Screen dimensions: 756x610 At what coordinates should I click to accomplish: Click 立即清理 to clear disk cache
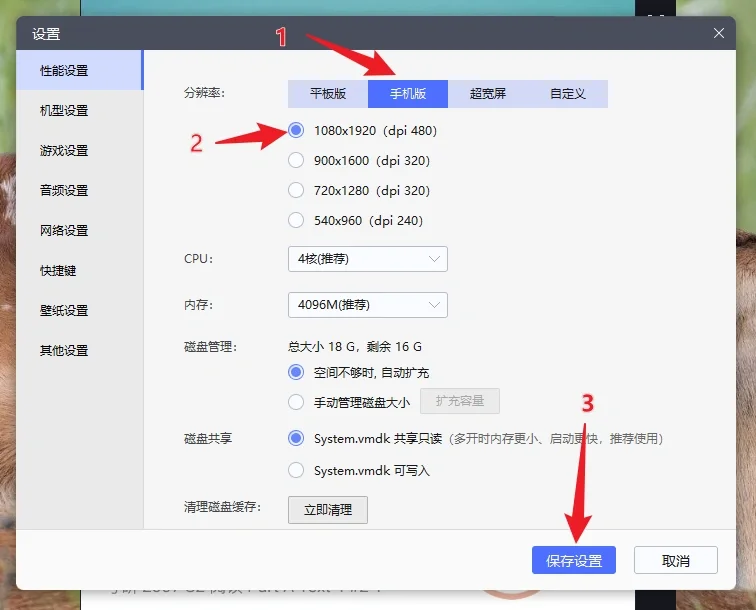click(x=328, y=510)
